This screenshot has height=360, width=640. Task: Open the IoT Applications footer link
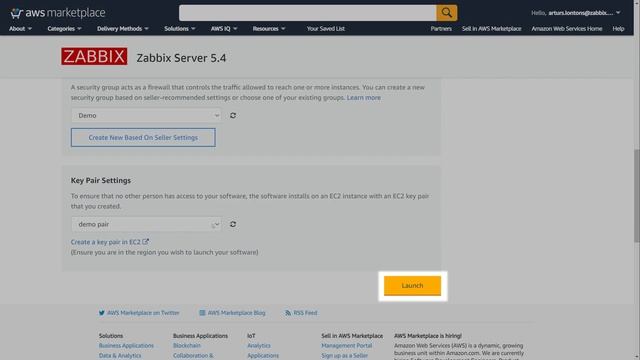pos(263,356)
